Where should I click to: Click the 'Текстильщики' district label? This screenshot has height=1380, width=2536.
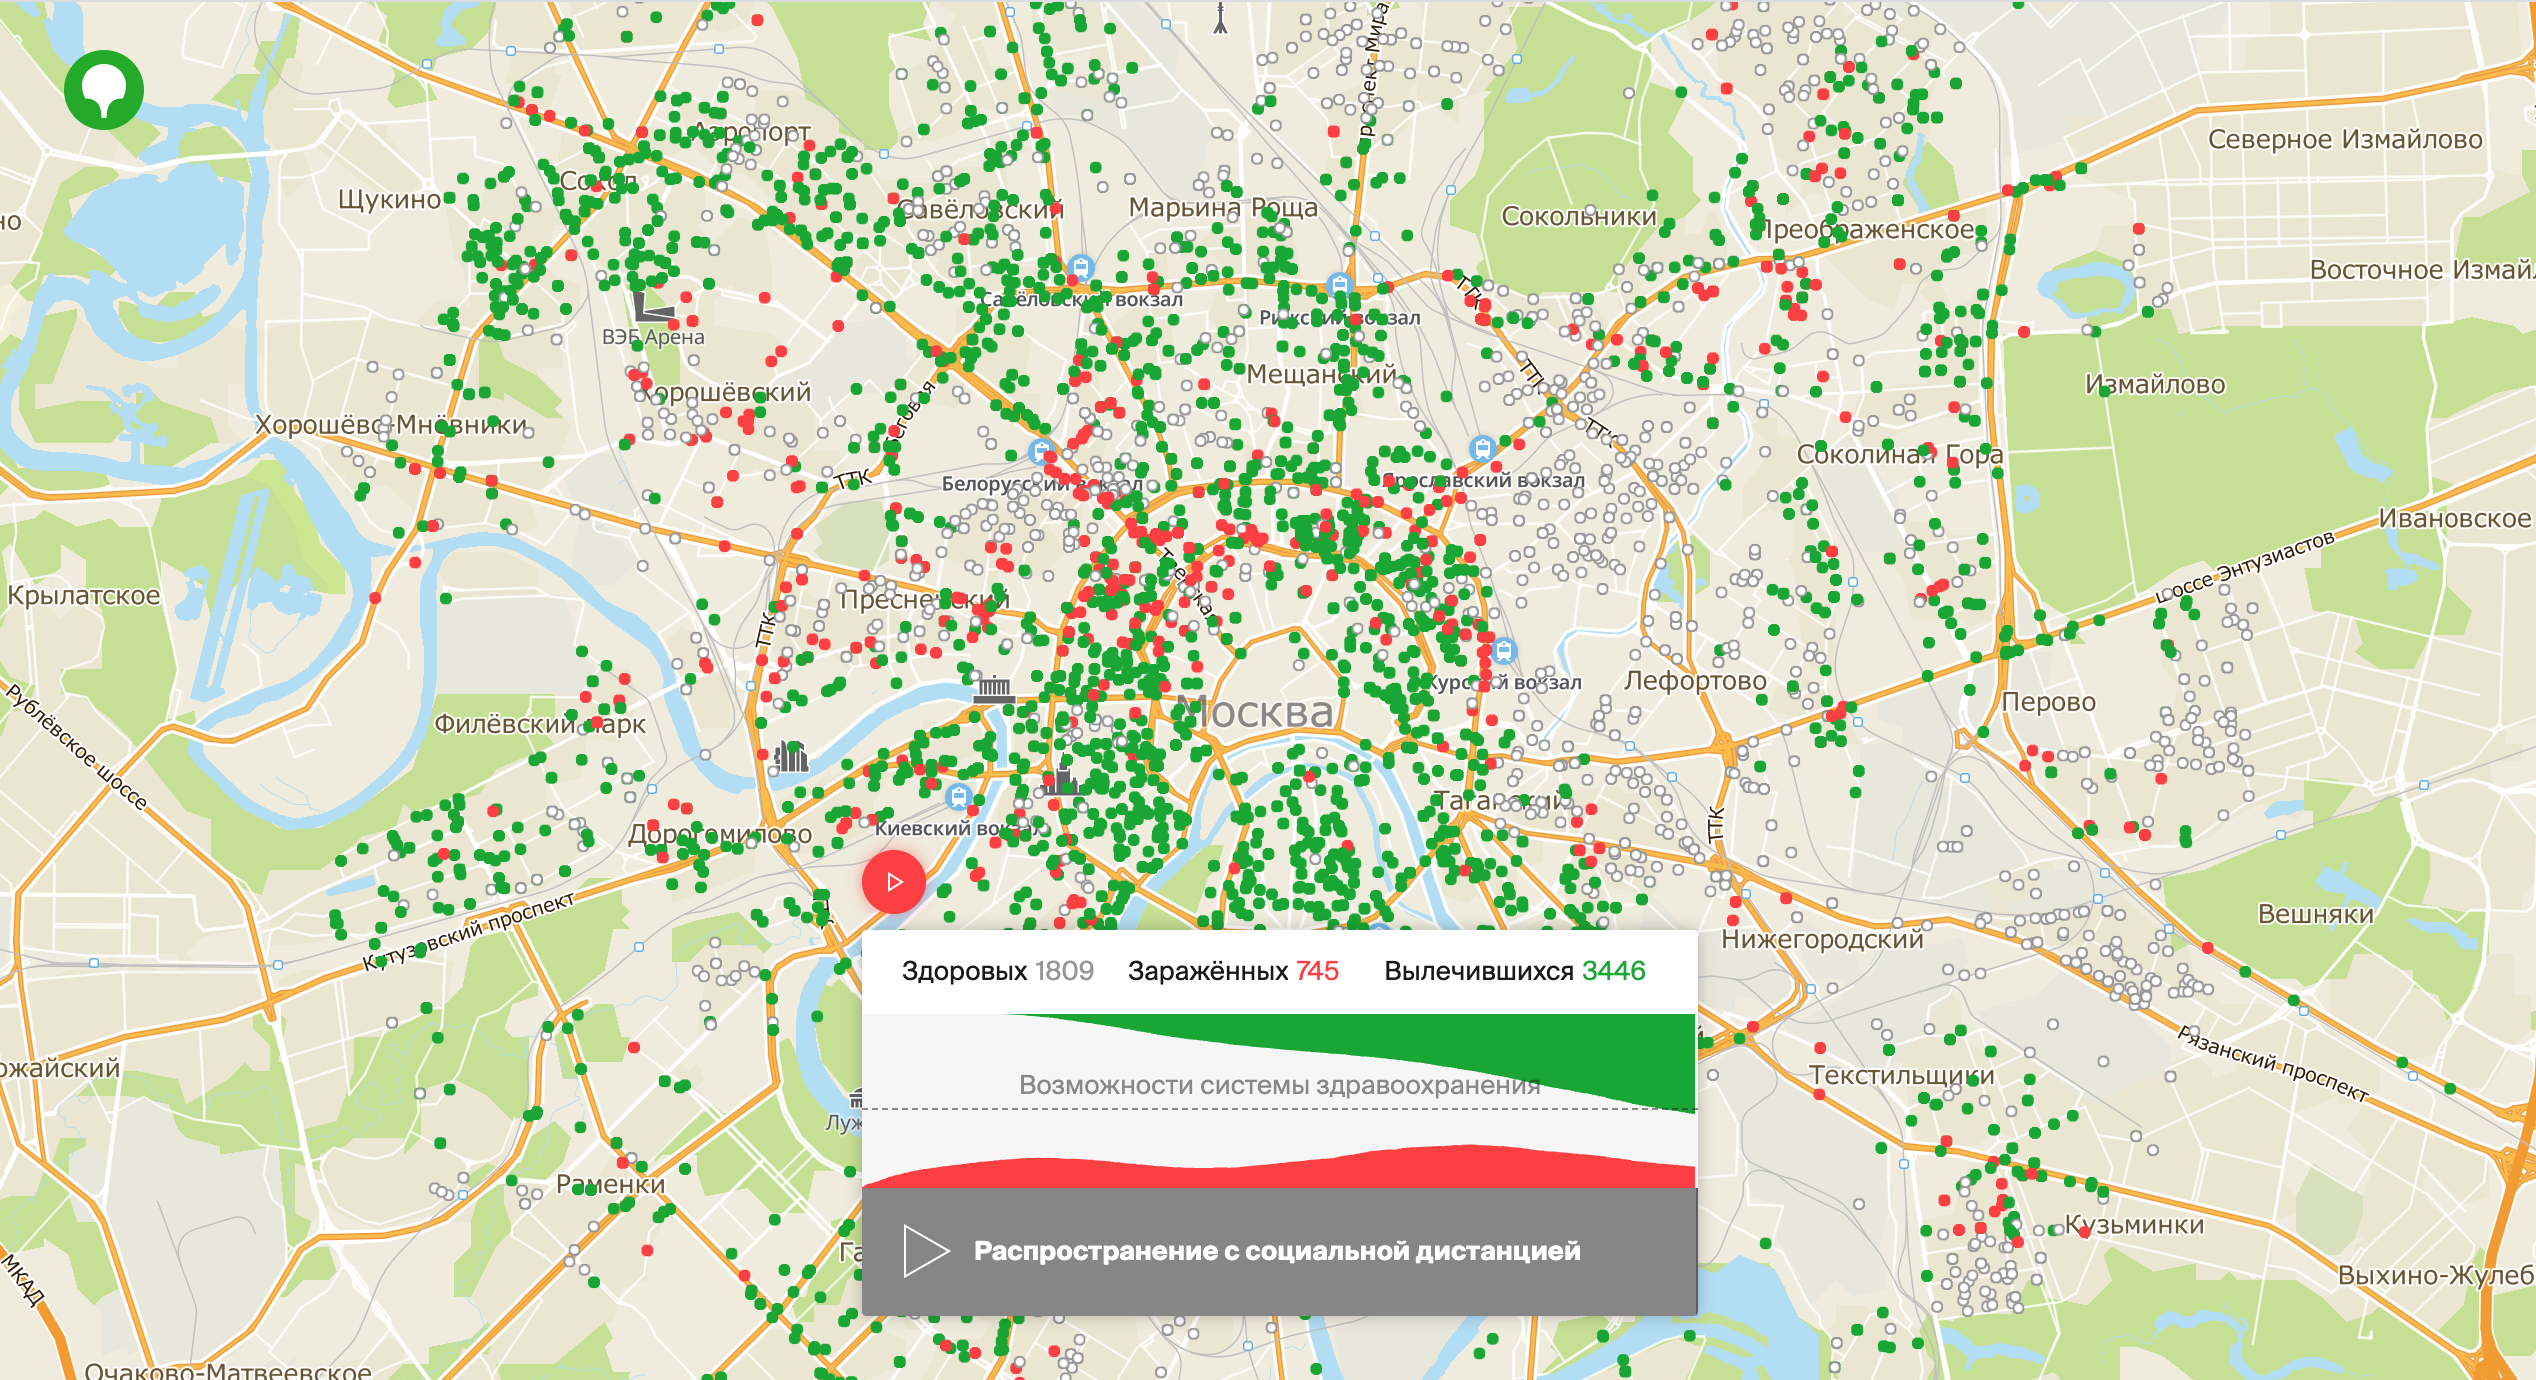(x=1902, y=1075)
